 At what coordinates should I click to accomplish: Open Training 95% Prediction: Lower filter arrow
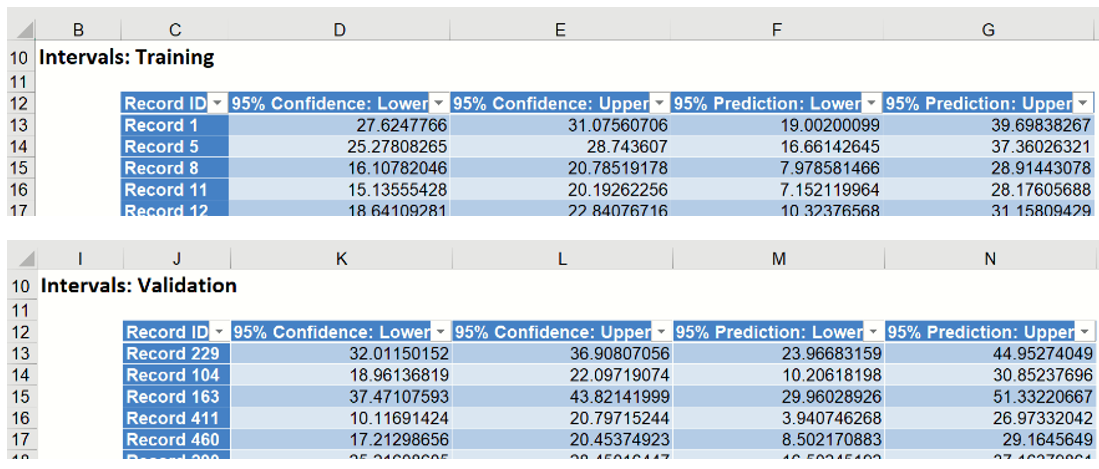(x=872, y=104)
